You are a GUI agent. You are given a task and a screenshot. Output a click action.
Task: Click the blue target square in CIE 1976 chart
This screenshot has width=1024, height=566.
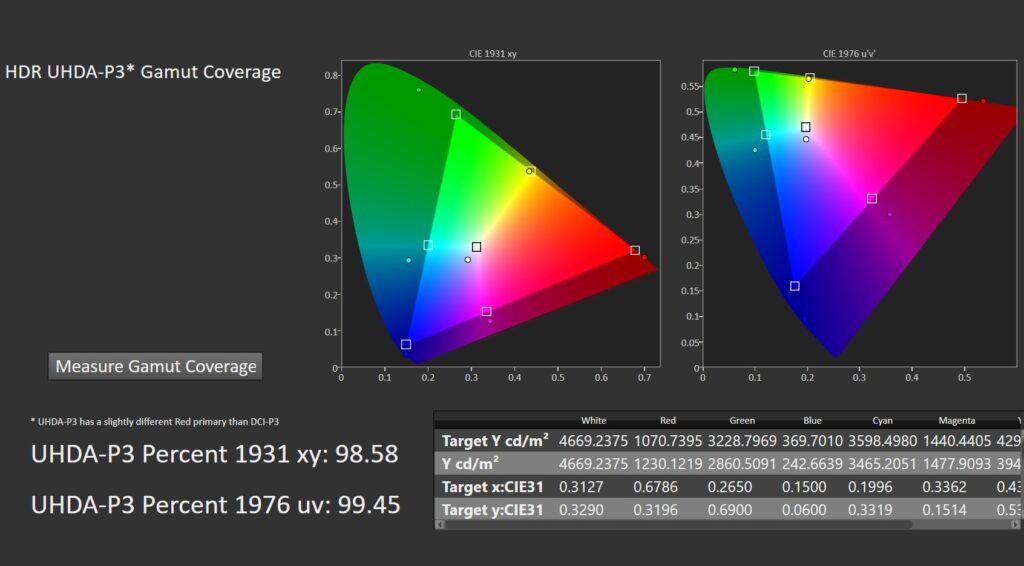pos(795,287)
